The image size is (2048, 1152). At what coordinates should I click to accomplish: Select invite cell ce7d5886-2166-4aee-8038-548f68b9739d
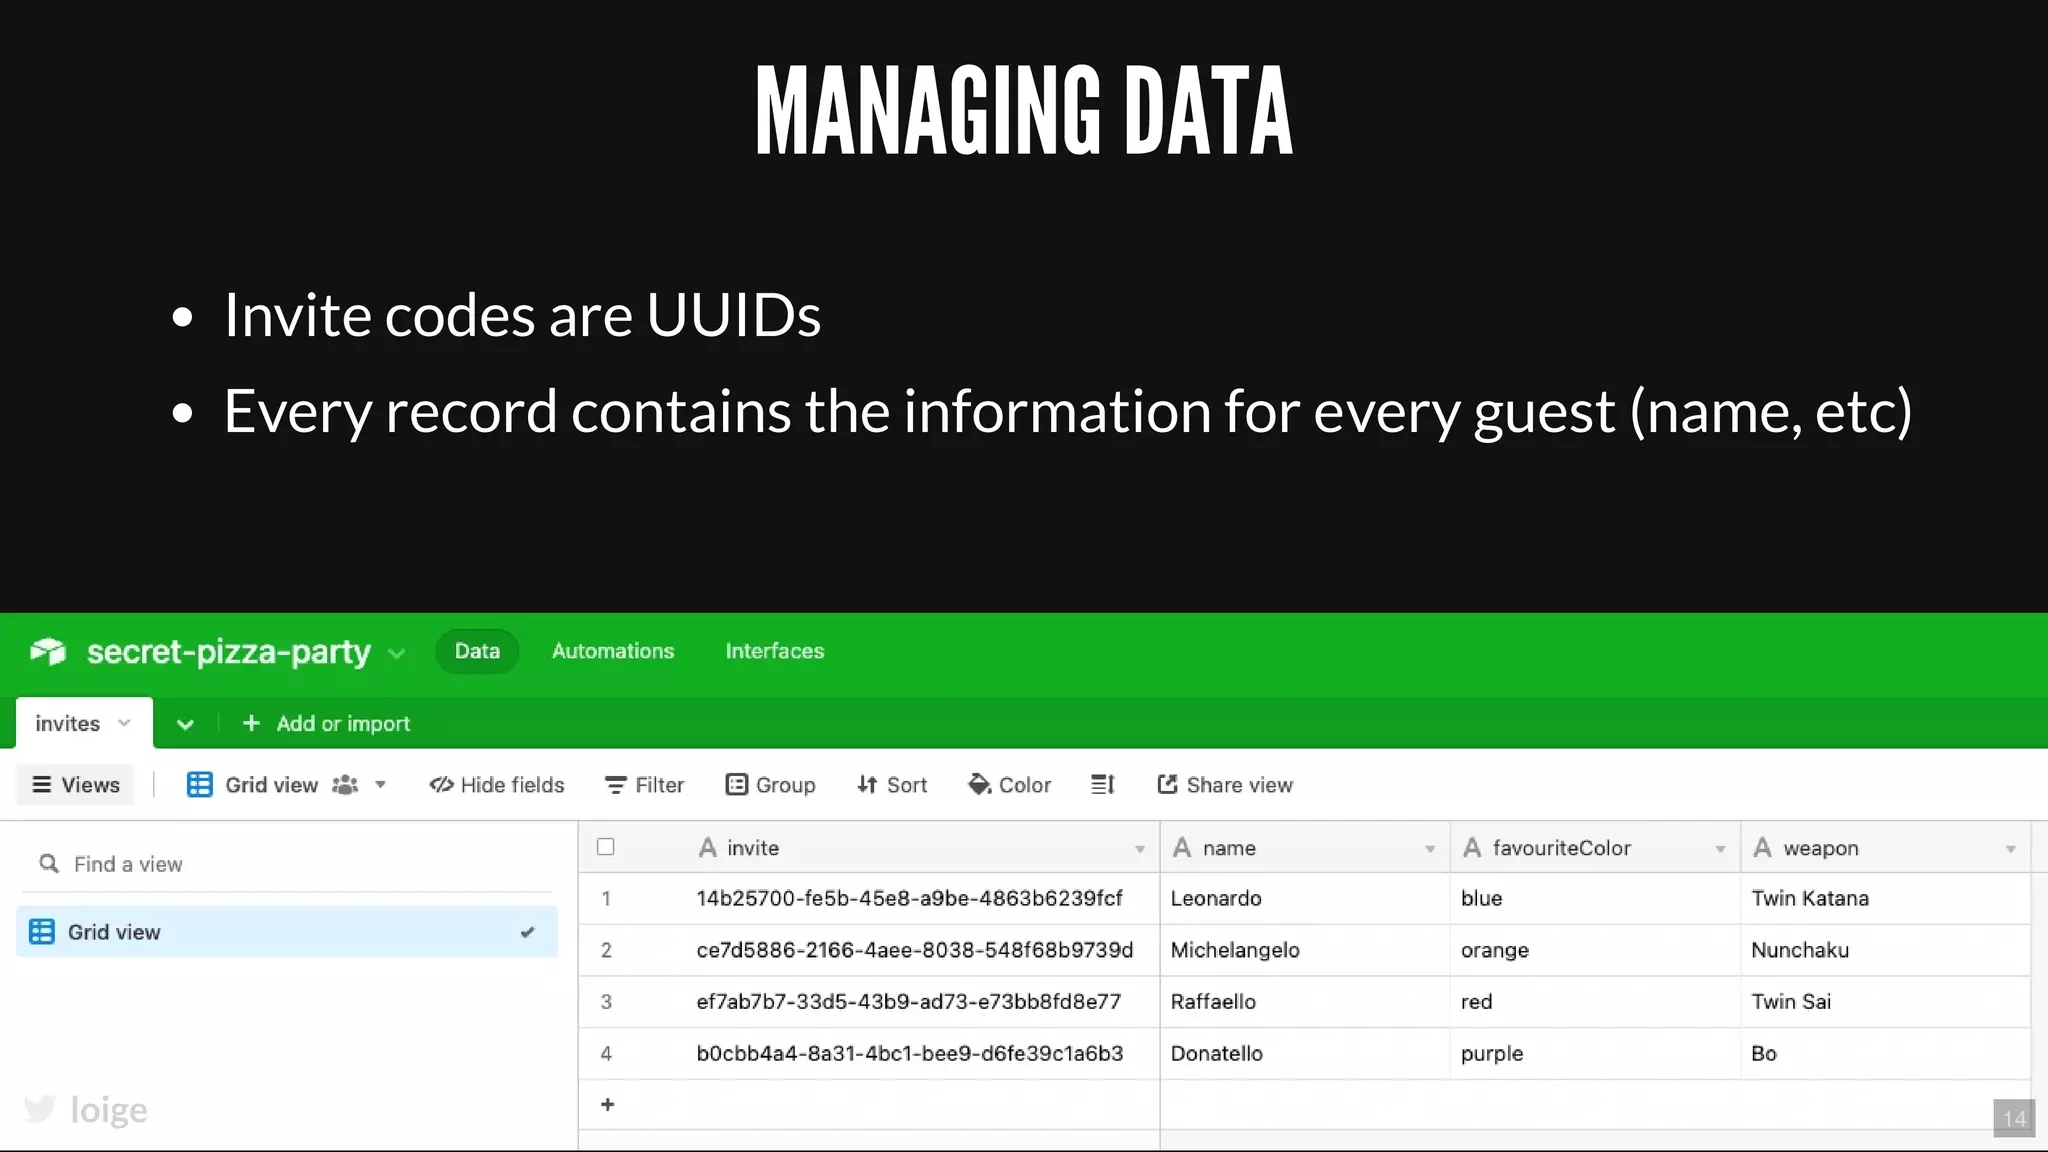click(915, 950)
